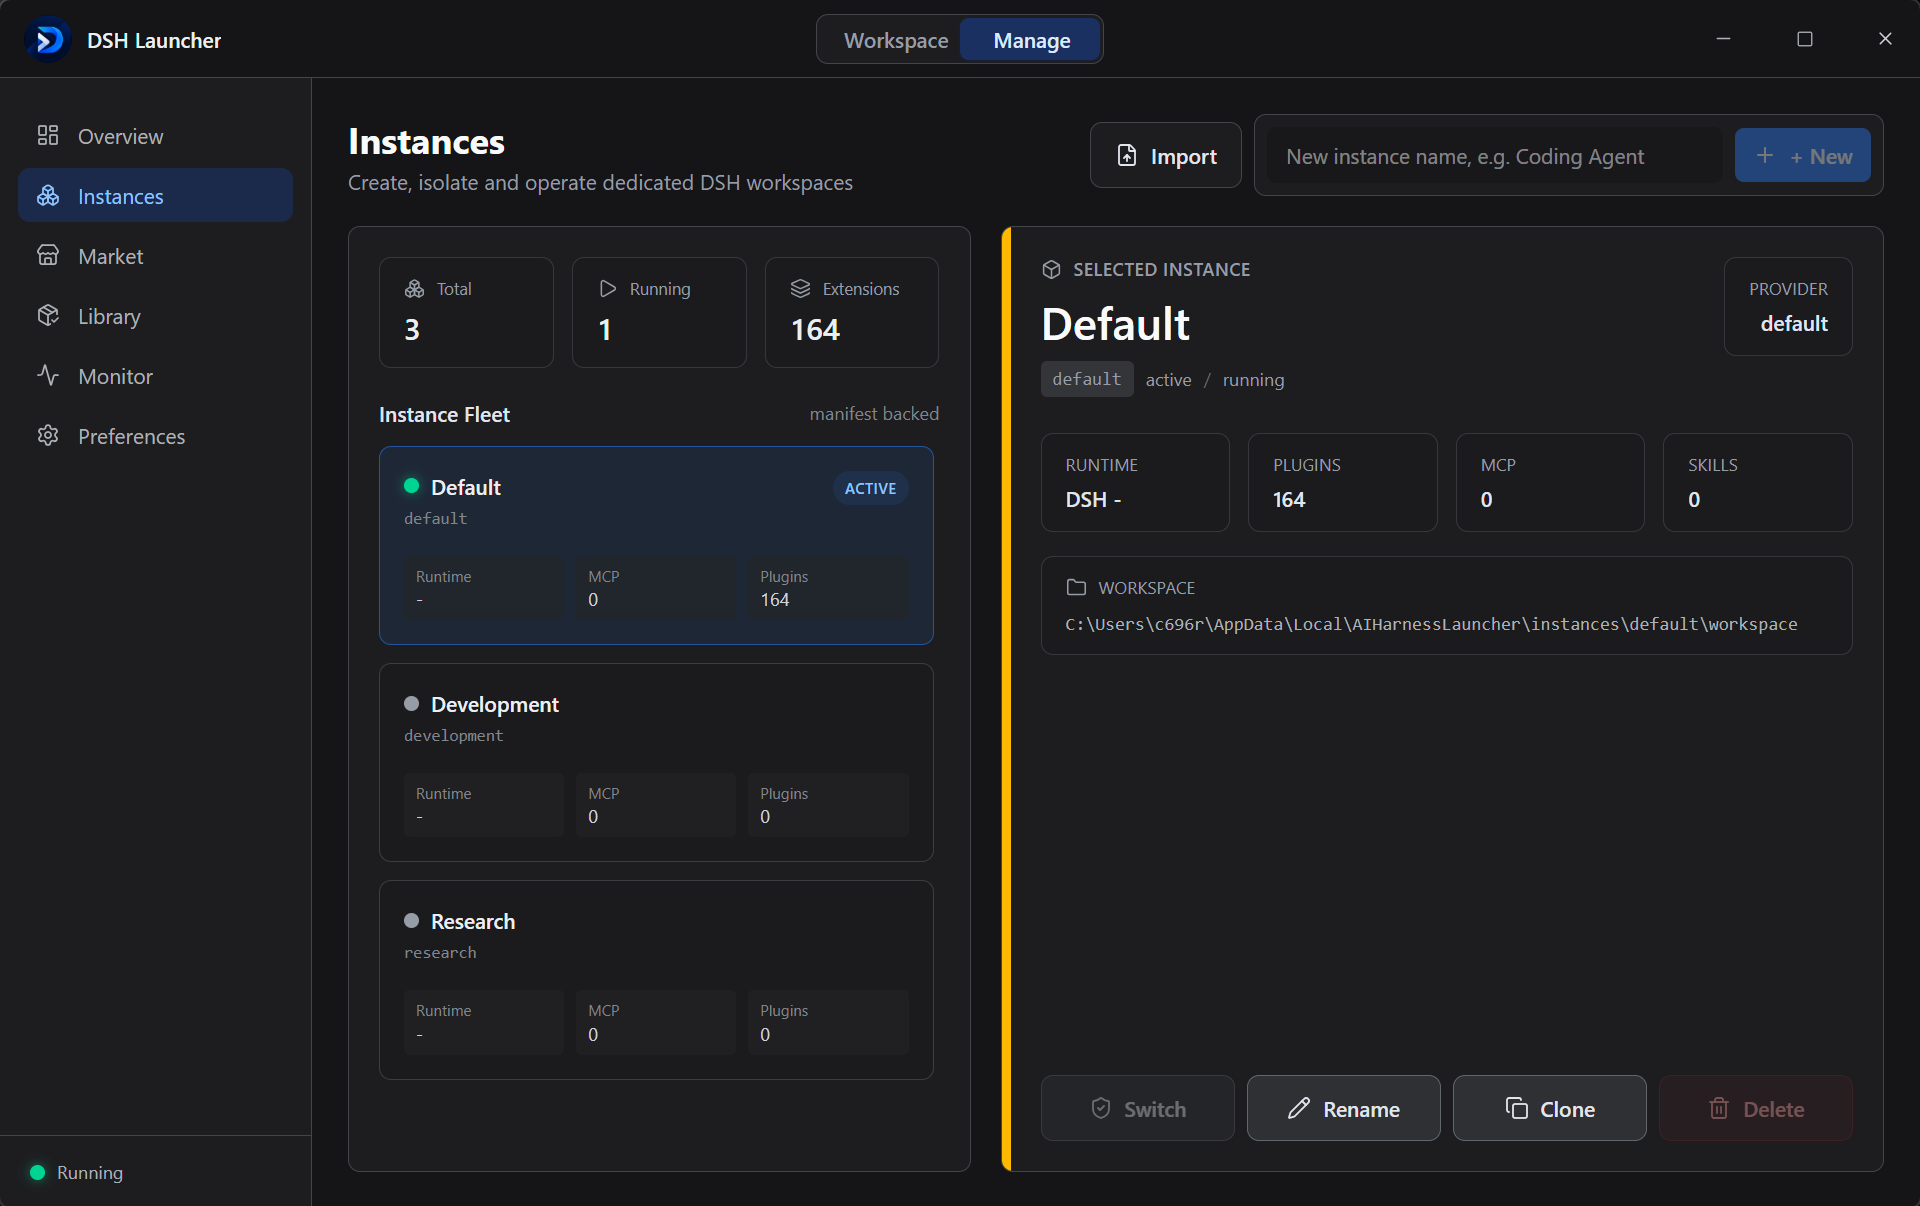Click the Extensions 164 summary tile

coord(851,312)
